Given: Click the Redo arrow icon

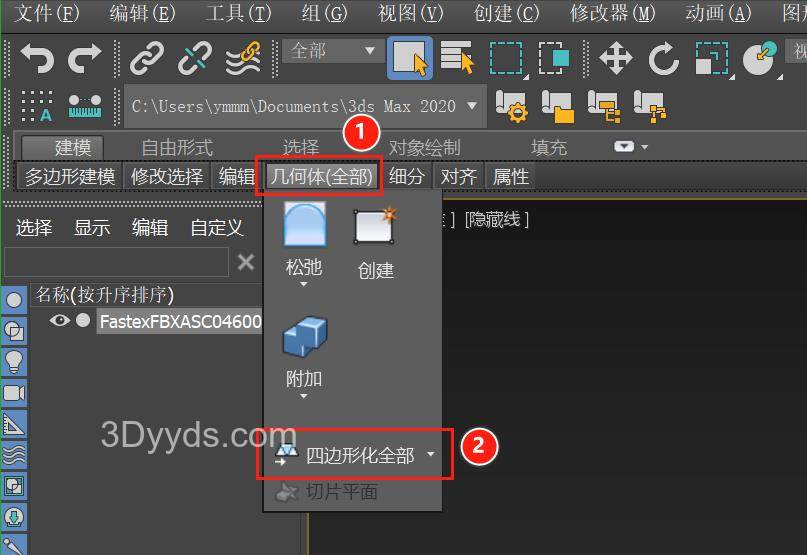Looking at the screenshot, I should pos(84,58).
